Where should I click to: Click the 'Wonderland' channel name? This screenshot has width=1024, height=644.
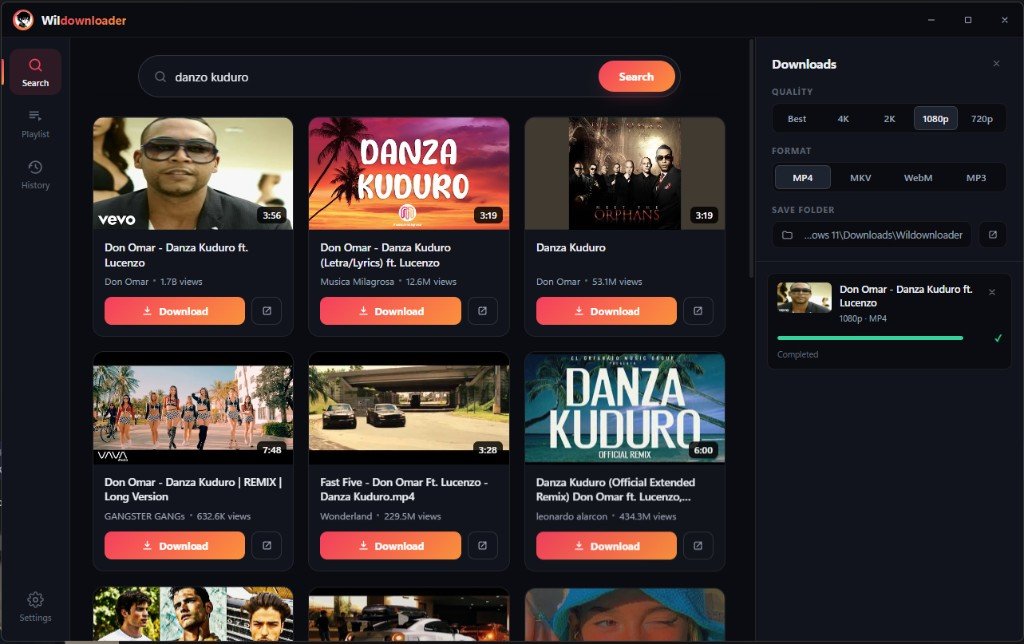click(x=346, y=516)
